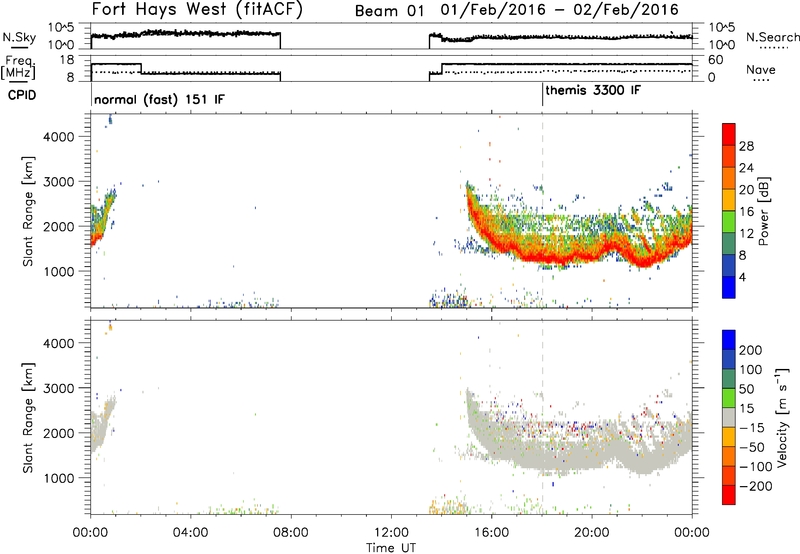
Task: Click the 'CPID' row label
Action: 22,95
